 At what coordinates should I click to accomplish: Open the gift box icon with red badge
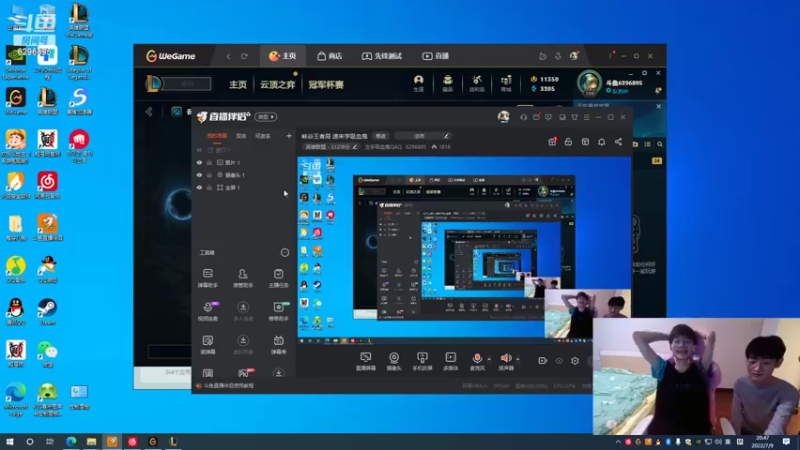(x=552, y=142)
